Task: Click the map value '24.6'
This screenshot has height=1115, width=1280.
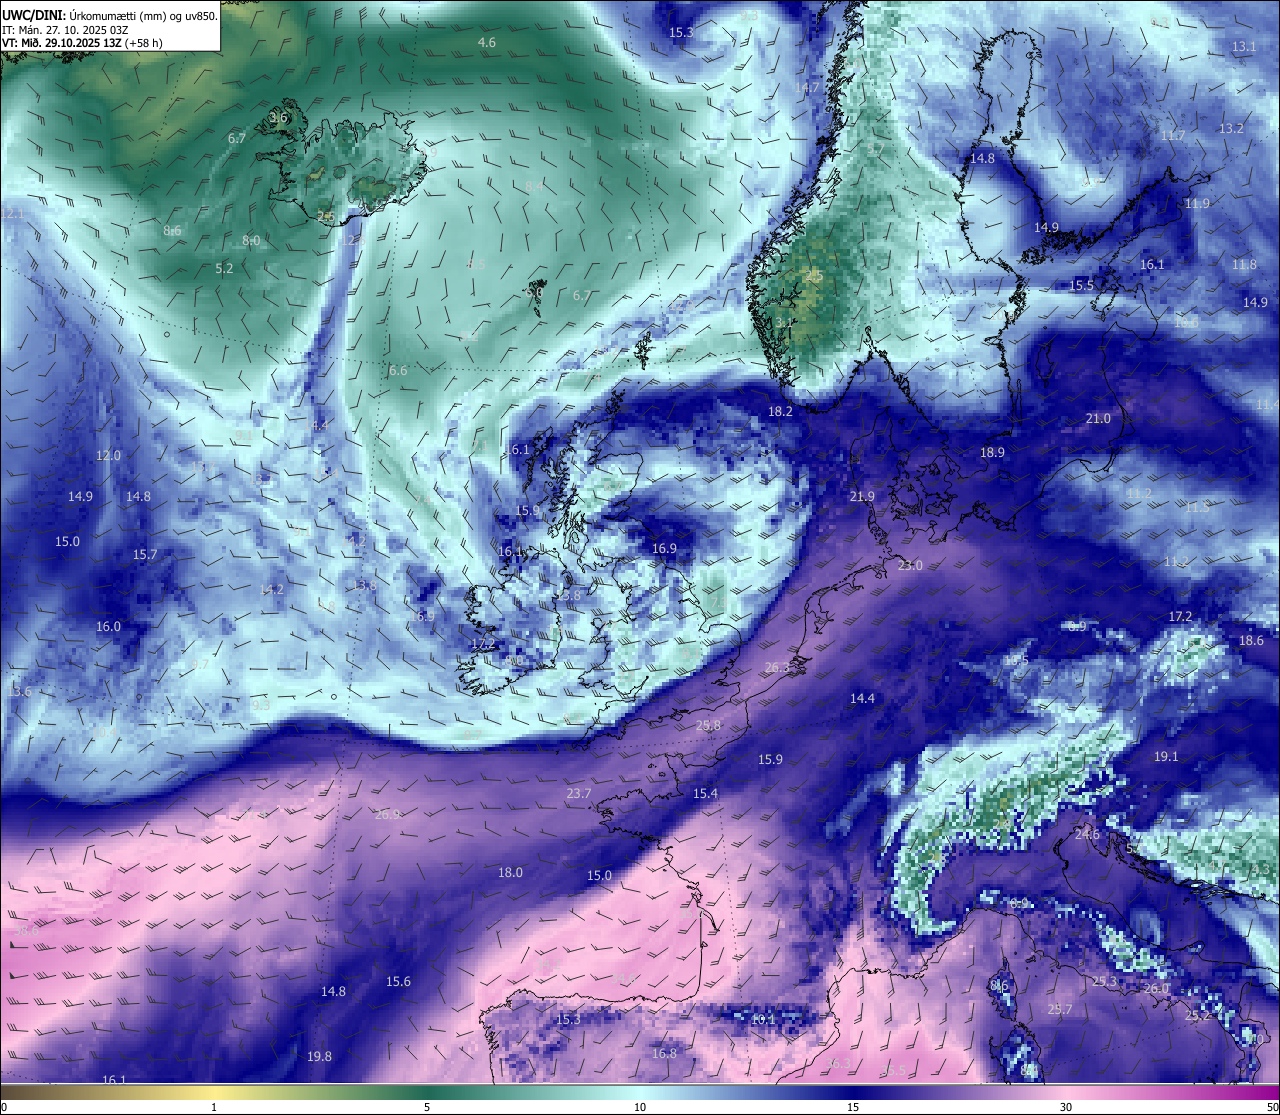Action: [x=1087, y=835]
